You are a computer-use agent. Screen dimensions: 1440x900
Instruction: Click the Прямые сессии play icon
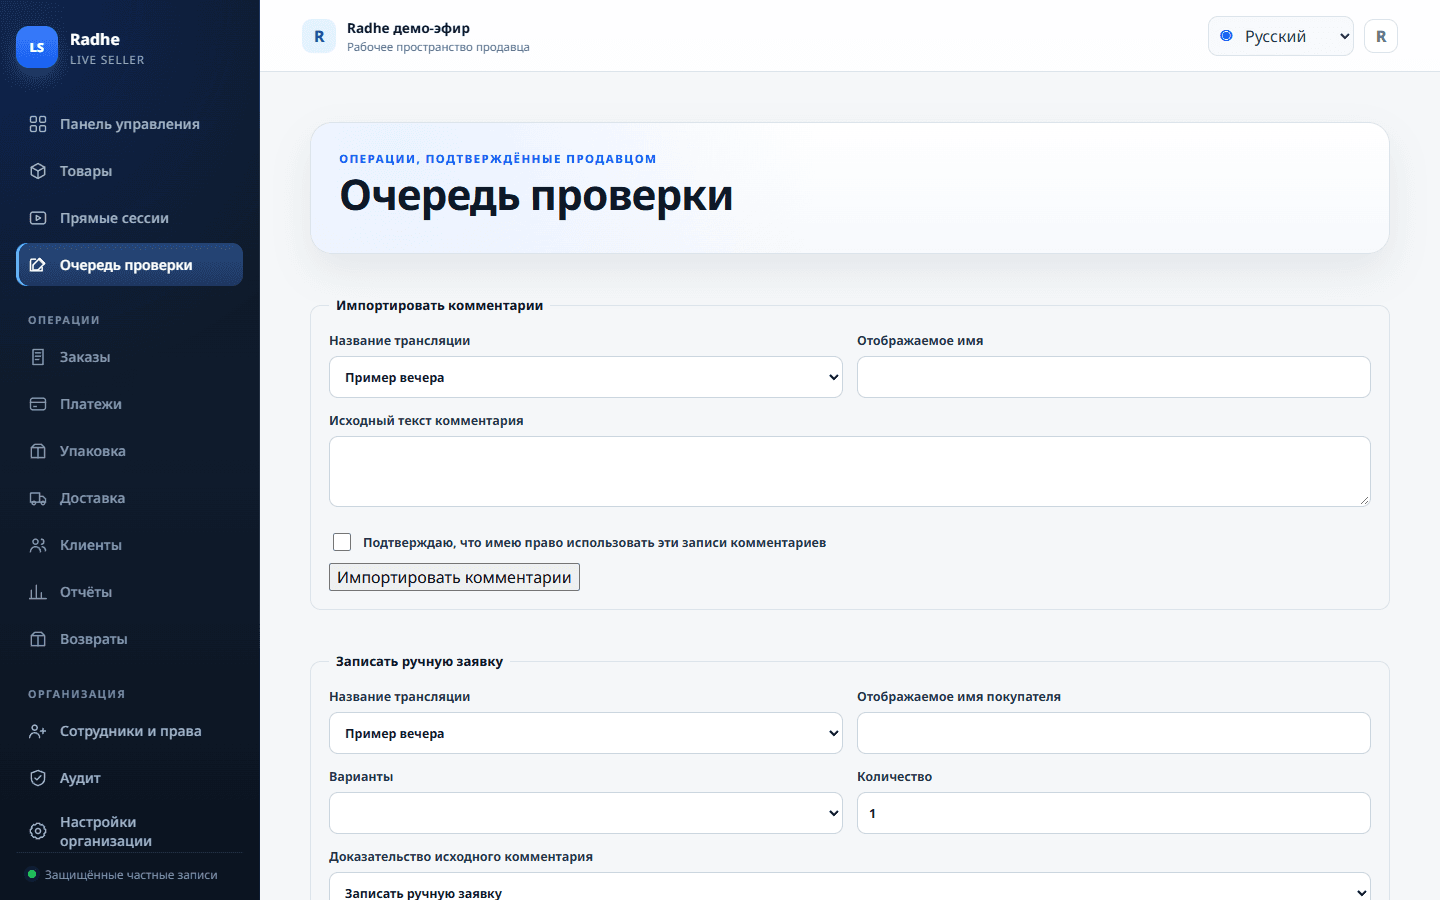click(x=38, y=218)
